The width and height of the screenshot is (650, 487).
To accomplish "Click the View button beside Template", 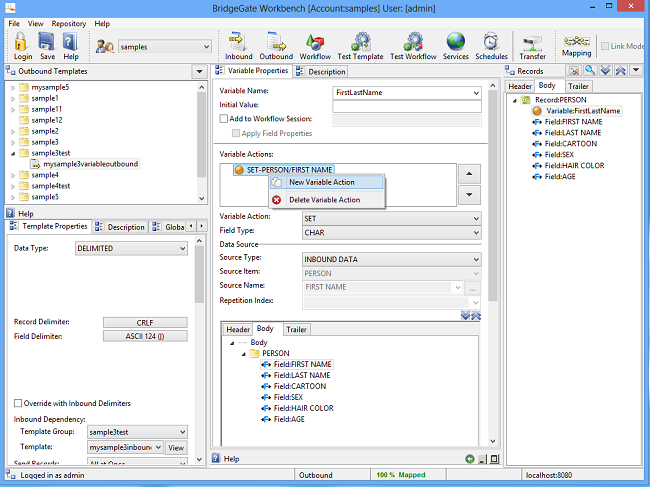I will click(176, 448).
